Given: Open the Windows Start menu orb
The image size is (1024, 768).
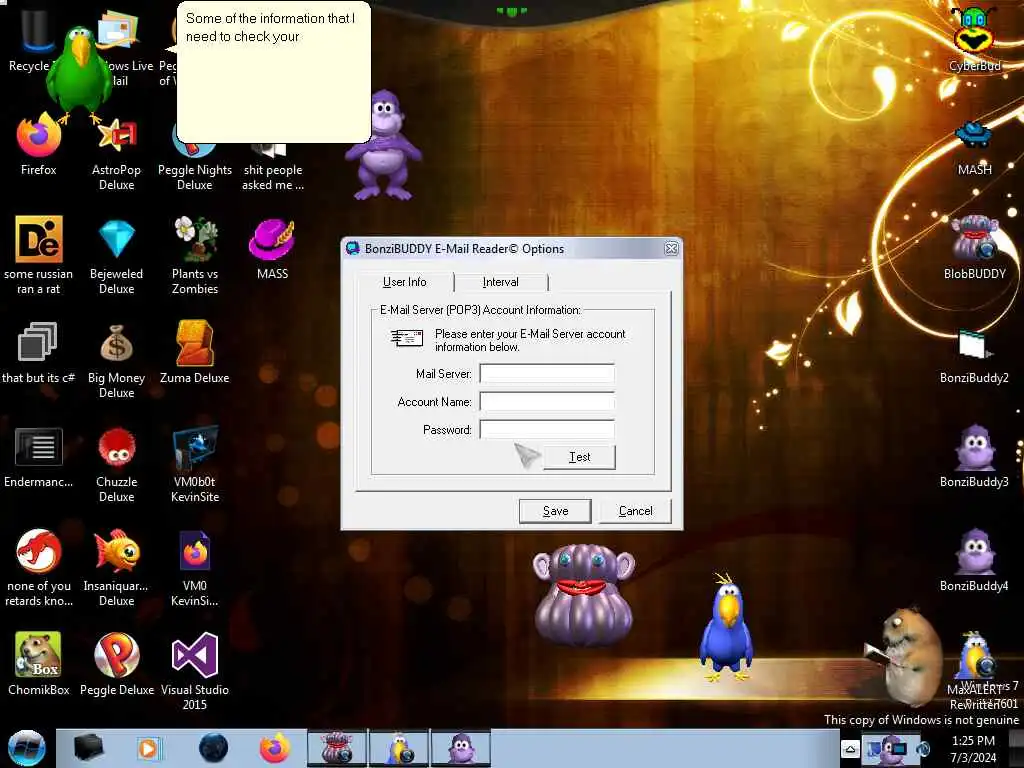Looking at the screenshot, I should [27, 748].
